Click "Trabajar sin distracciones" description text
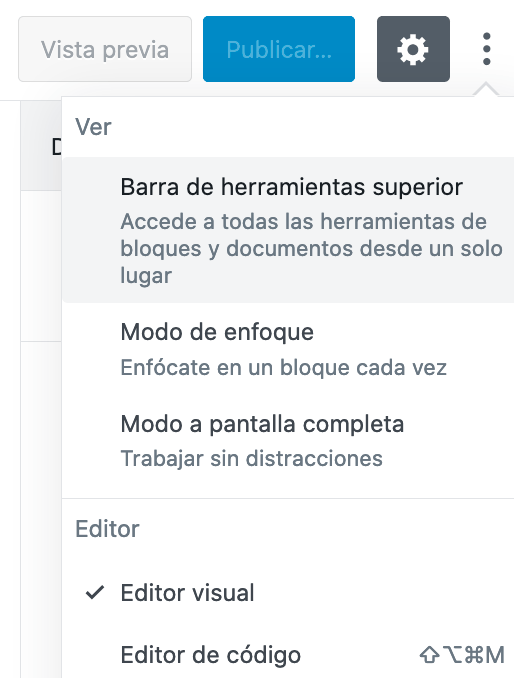The width and height of the screenshot is (514, 678). coord(252,459)
